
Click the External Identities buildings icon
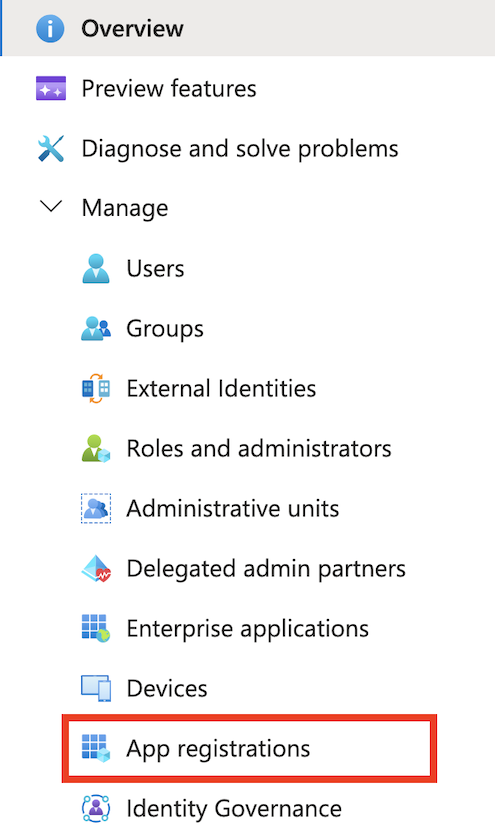(x=96, y=389)
